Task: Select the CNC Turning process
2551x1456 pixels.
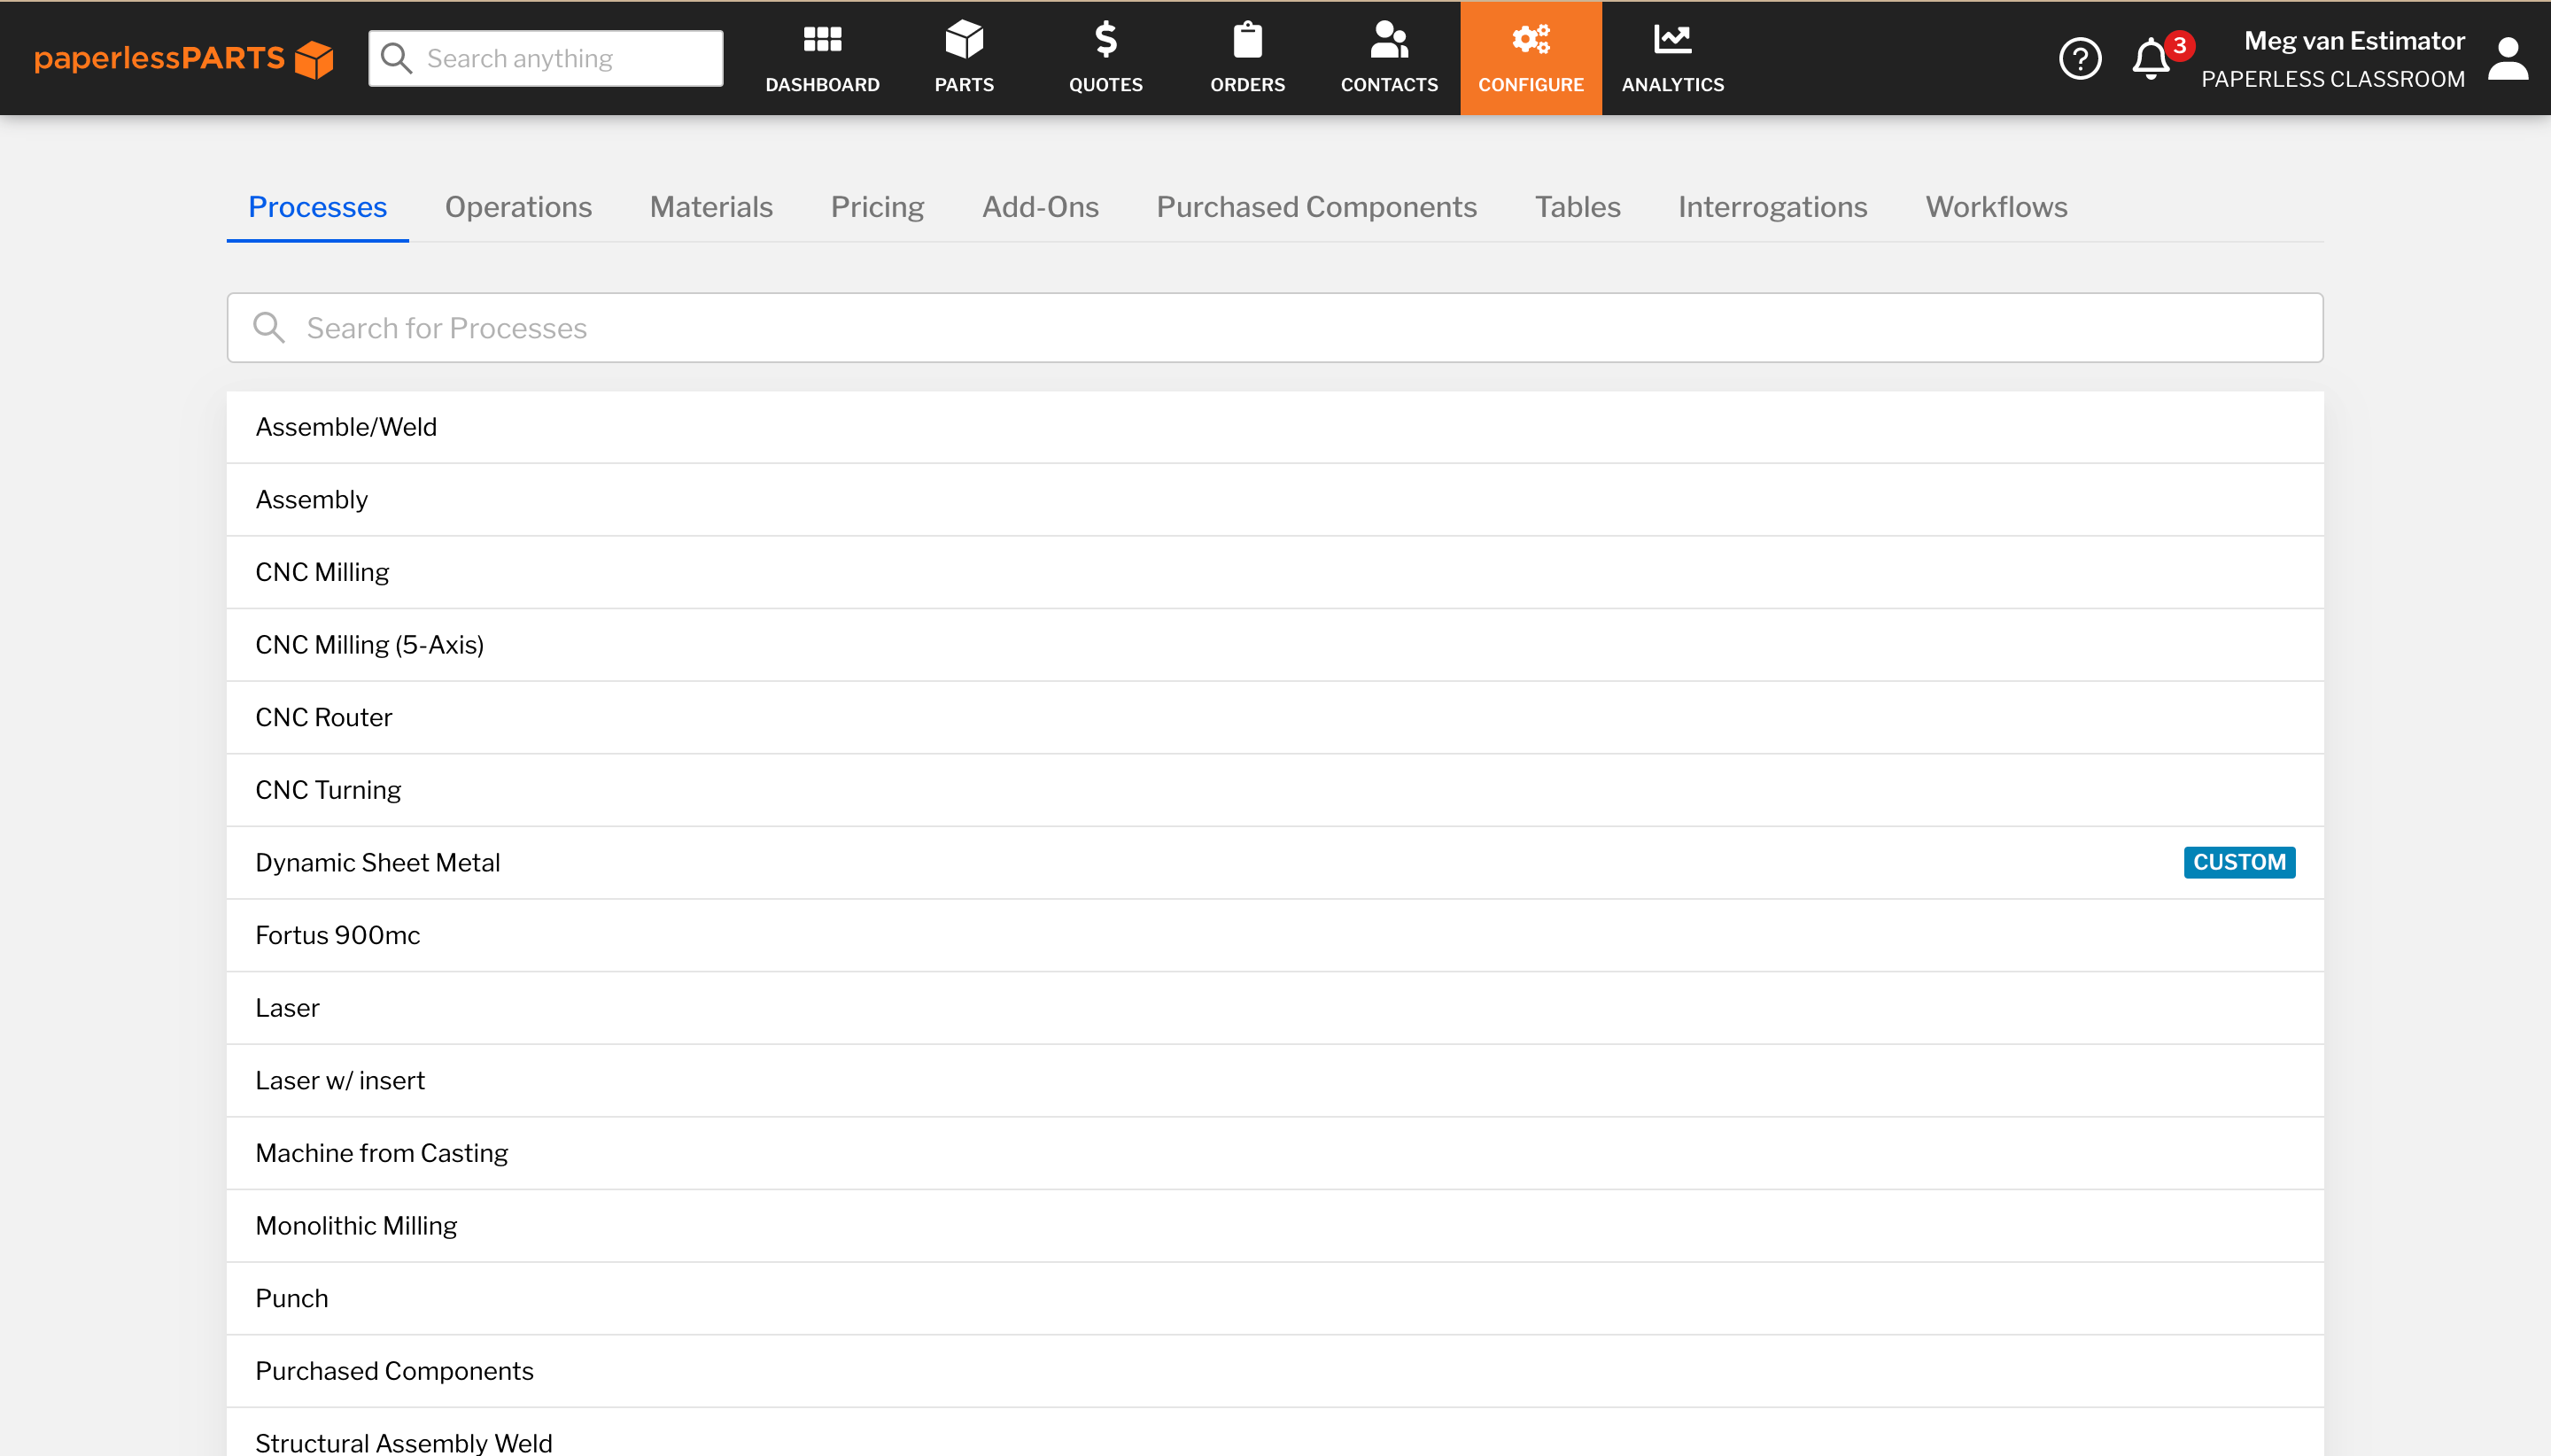Action: click(328, 789)
